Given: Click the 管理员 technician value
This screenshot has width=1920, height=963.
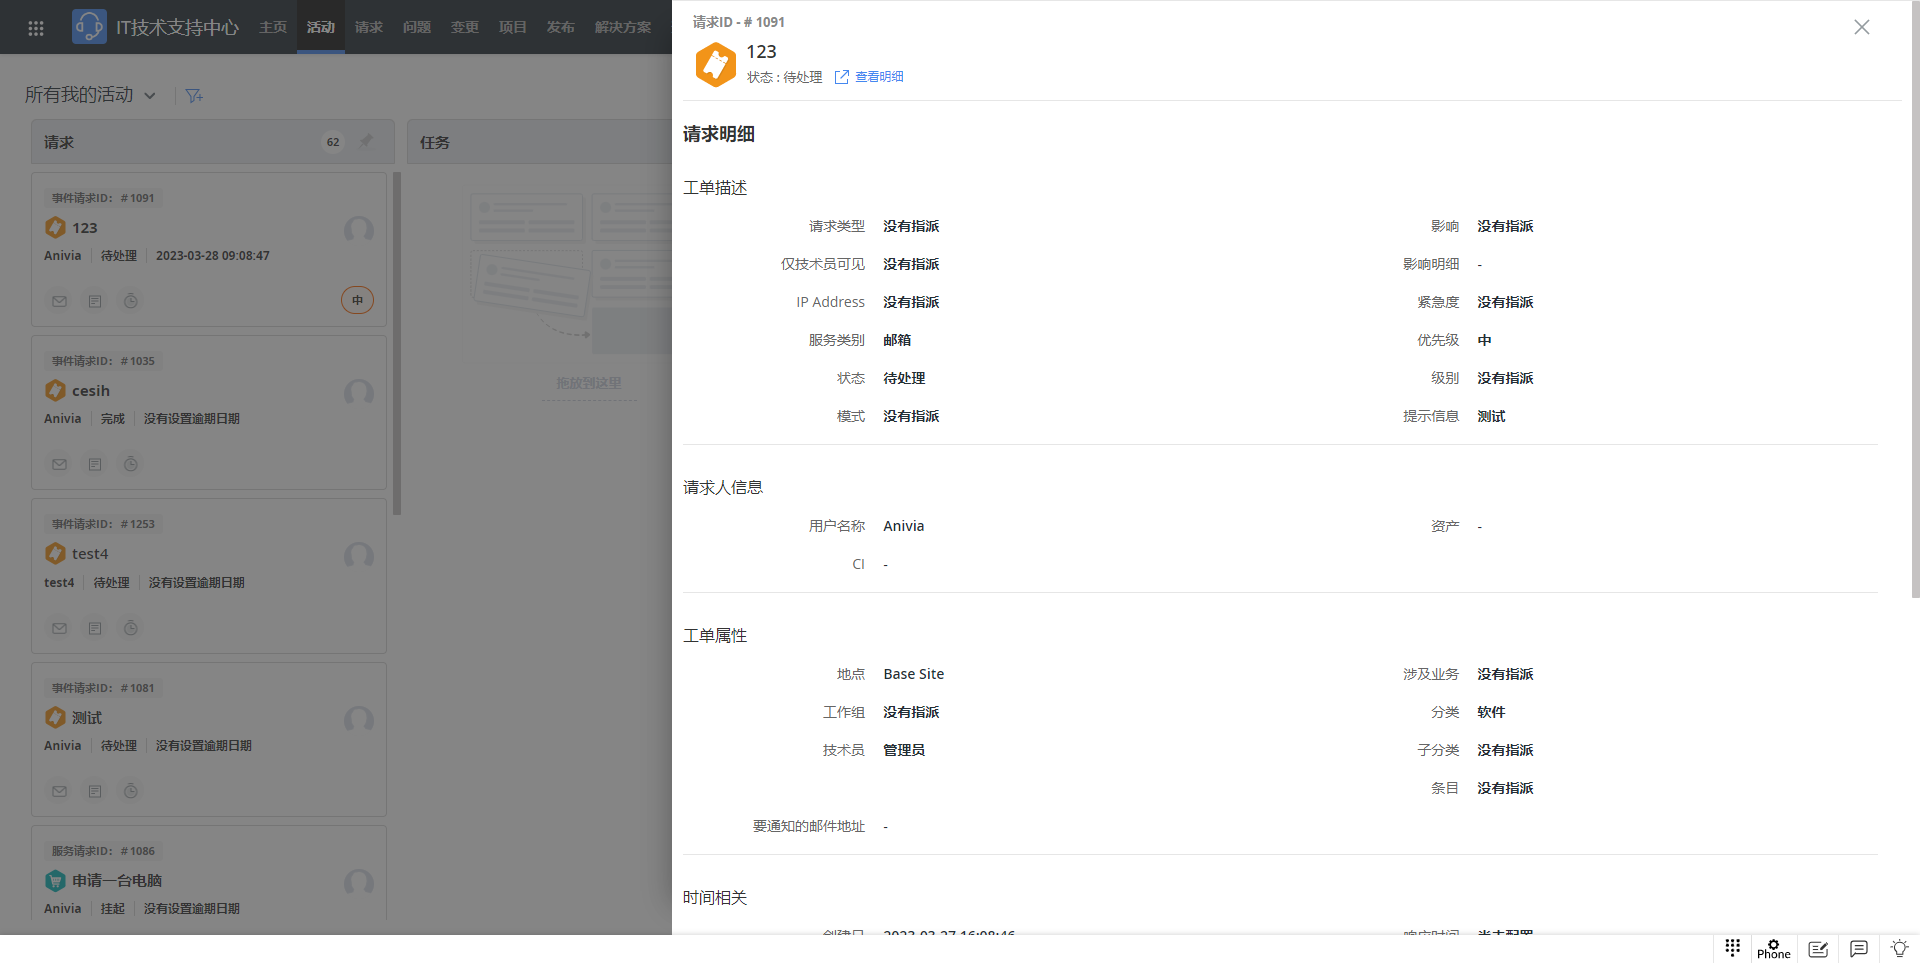Looking at the screenshot, I should (x=904, y=751).
